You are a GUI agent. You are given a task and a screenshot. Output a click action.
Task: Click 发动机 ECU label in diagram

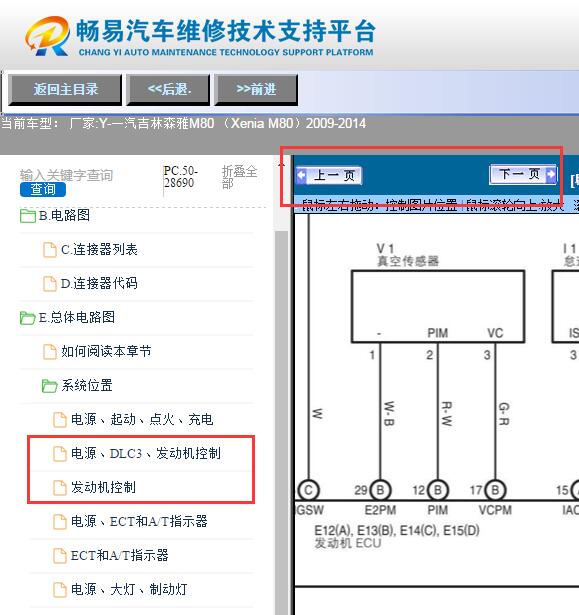[x=348, y=544]
